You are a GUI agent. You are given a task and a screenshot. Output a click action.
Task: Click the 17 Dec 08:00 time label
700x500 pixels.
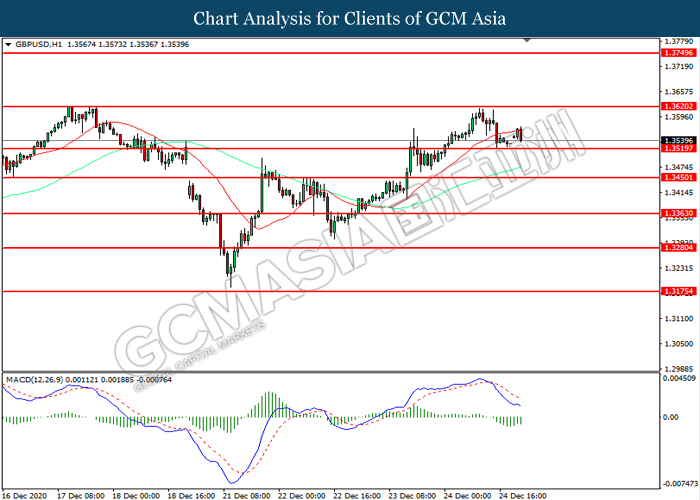point(81,496)
